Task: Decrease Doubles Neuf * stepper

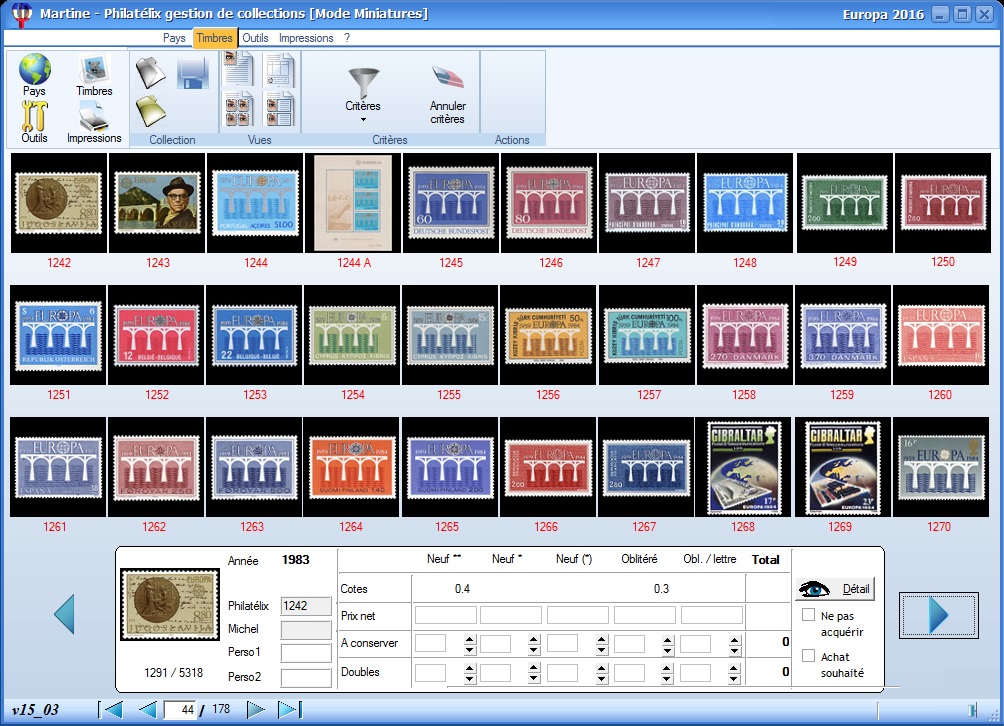Action: [534, 679]
